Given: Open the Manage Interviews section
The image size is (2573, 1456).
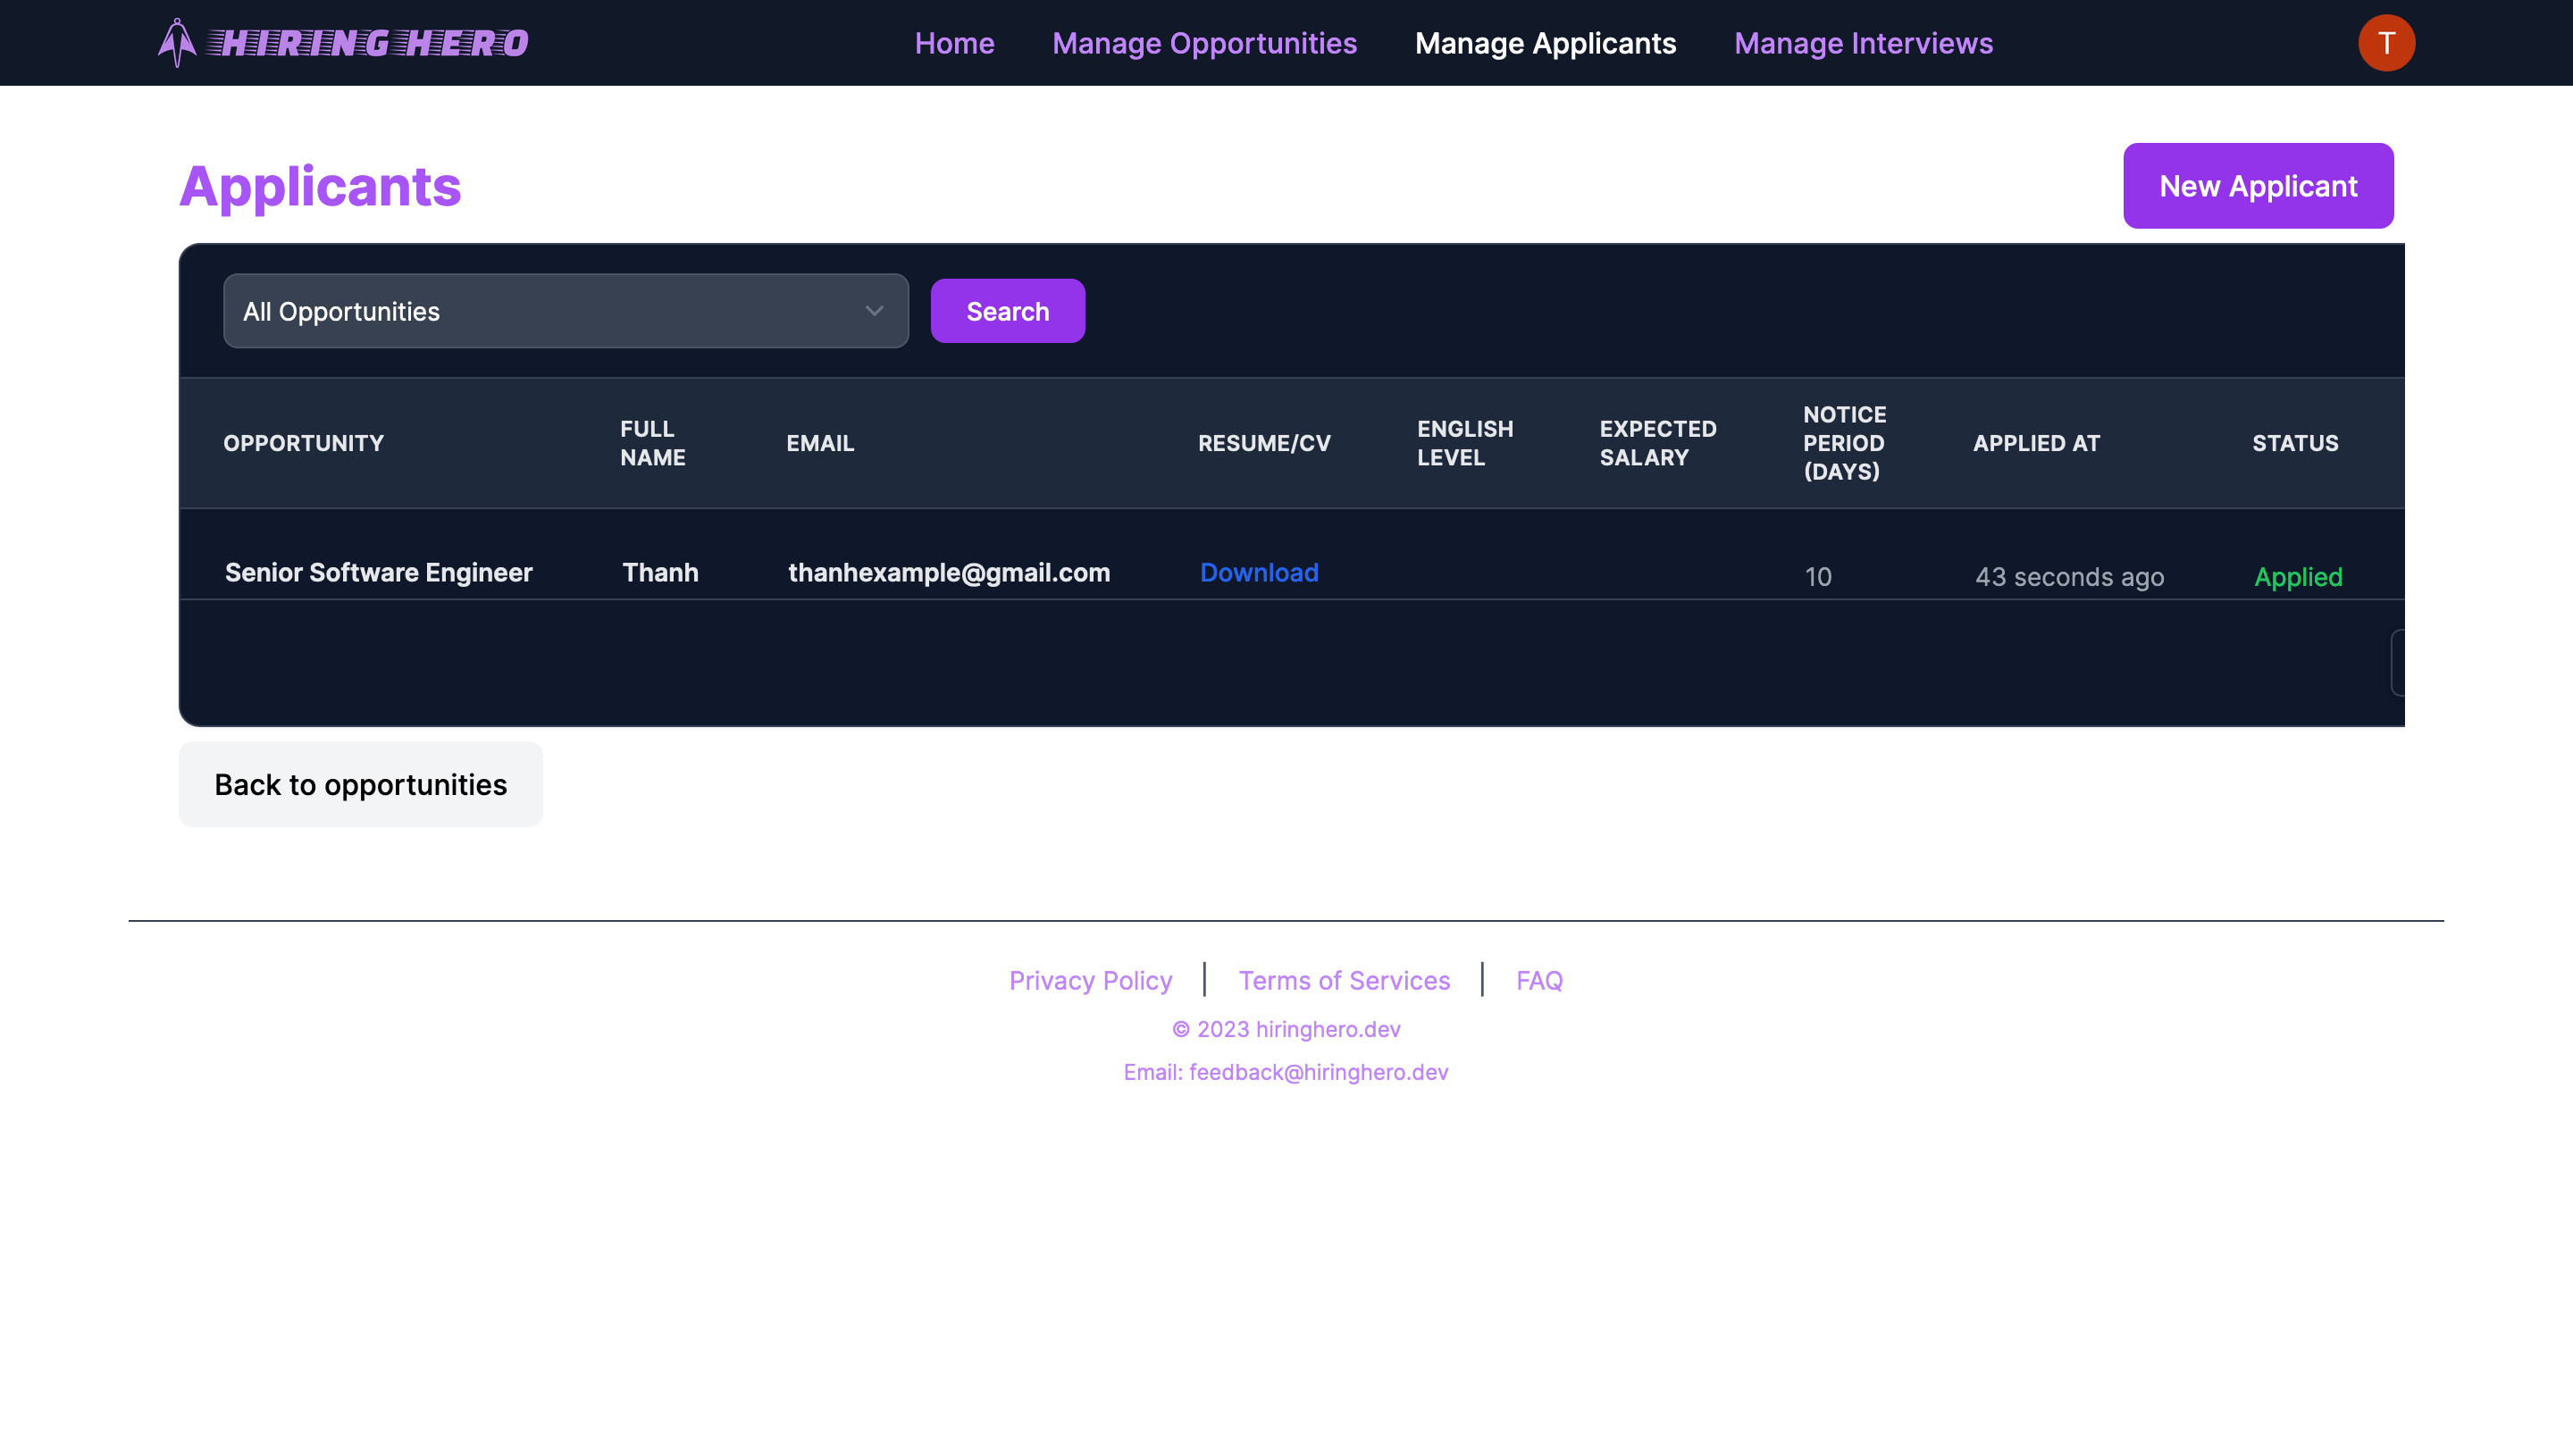Looking at the screenshot, I should tap(1863, 43).
